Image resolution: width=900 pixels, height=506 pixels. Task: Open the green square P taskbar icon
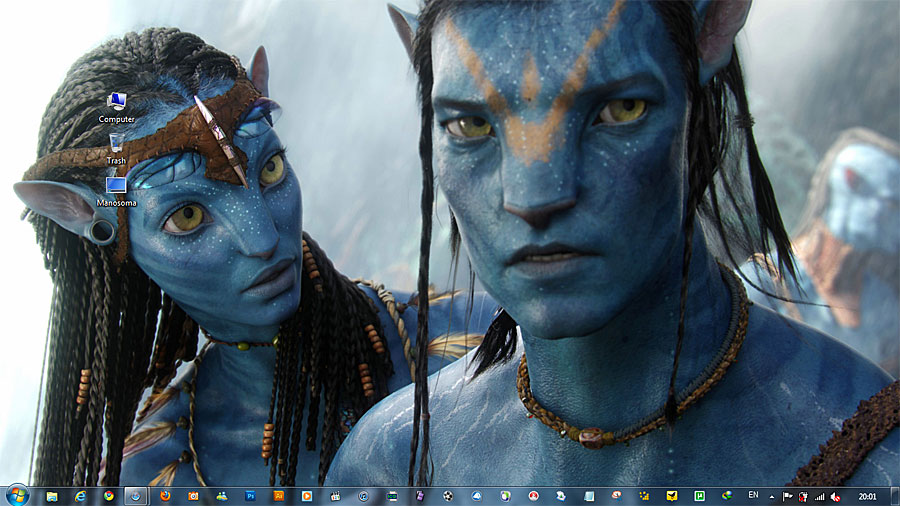[x=700, y=496]
